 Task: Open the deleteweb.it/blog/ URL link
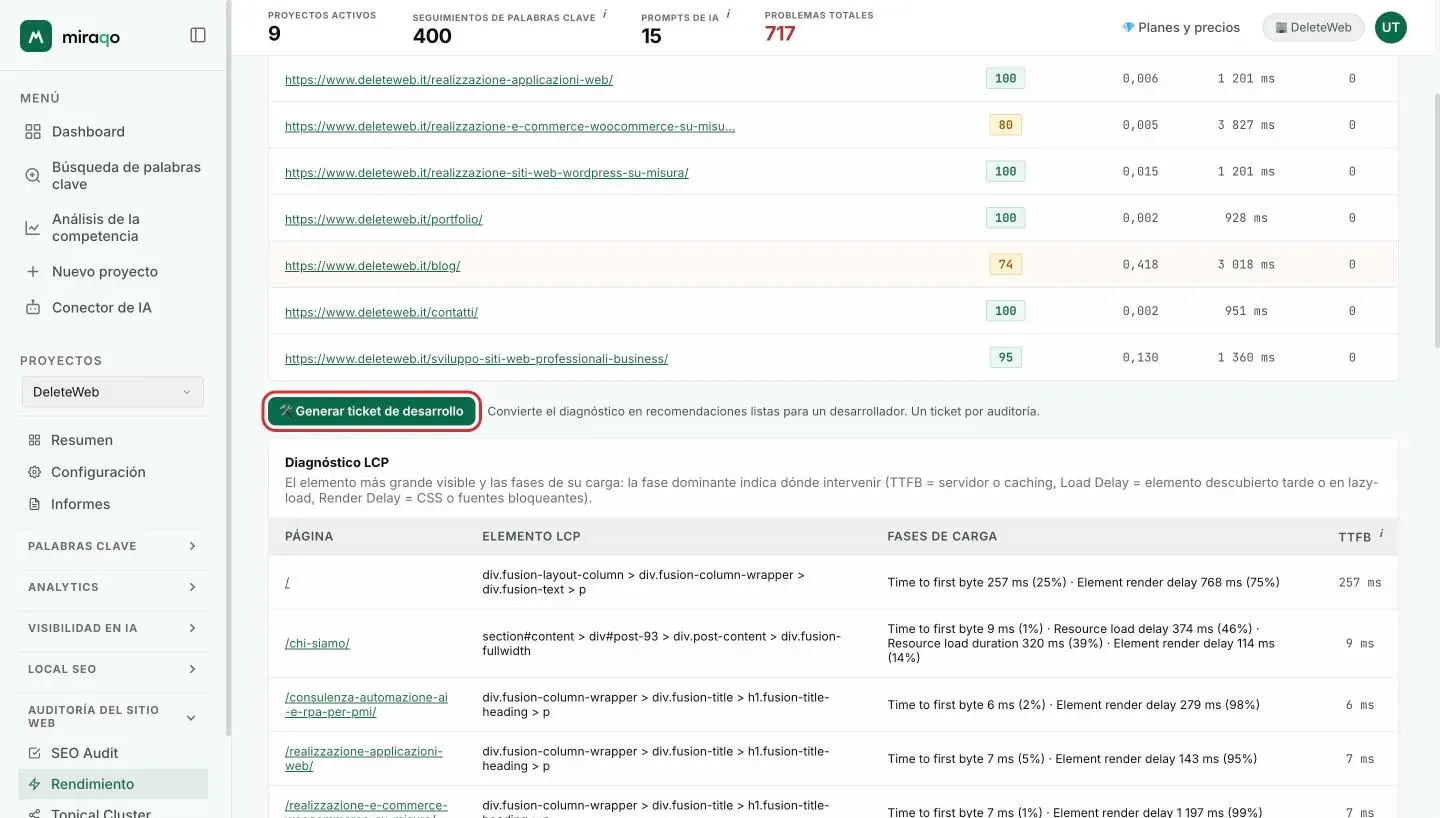coord(372,266)
